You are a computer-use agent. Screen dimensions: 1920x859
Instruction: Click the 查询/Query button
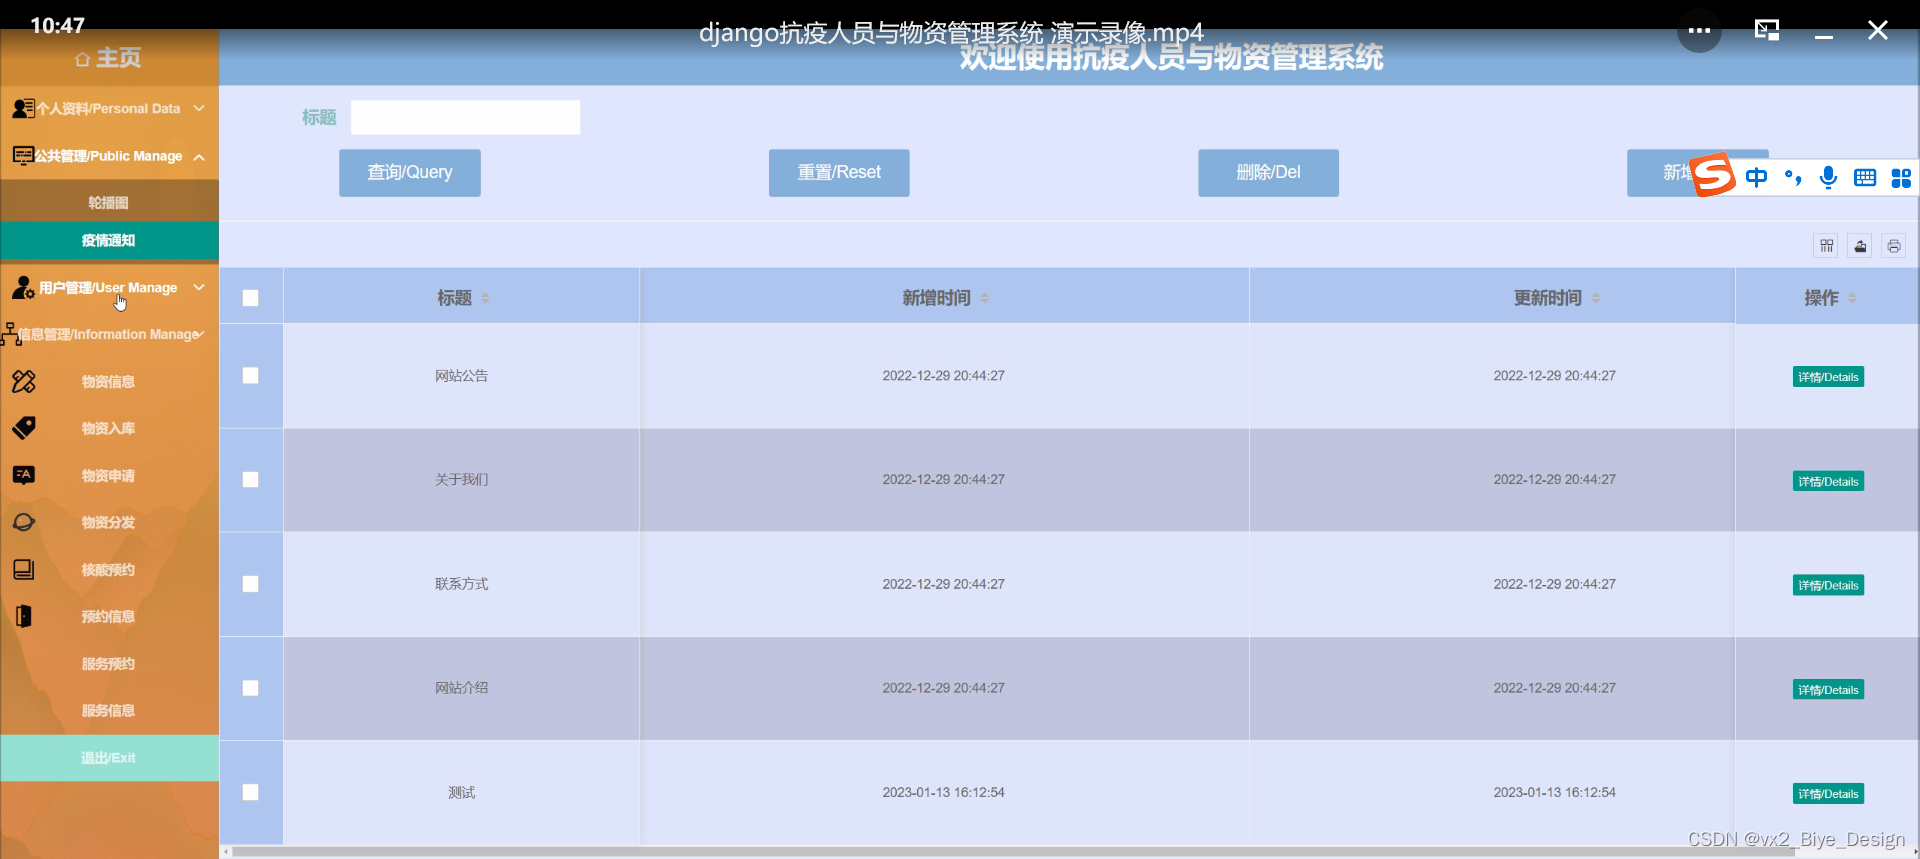(x=410, y=173)
